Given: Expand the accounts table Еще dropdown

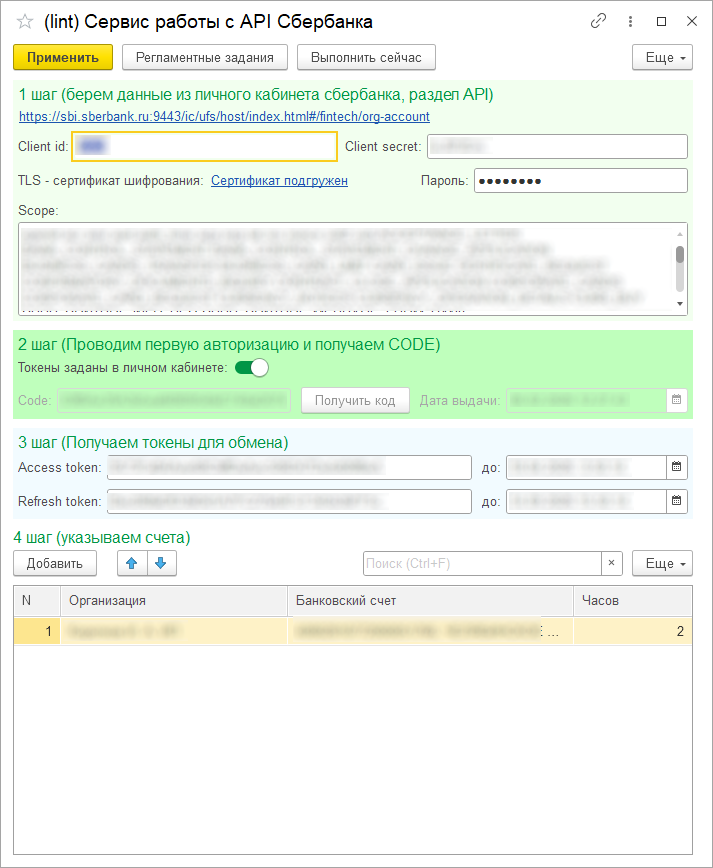Looking at the screenshot, I should coord(662,563).
